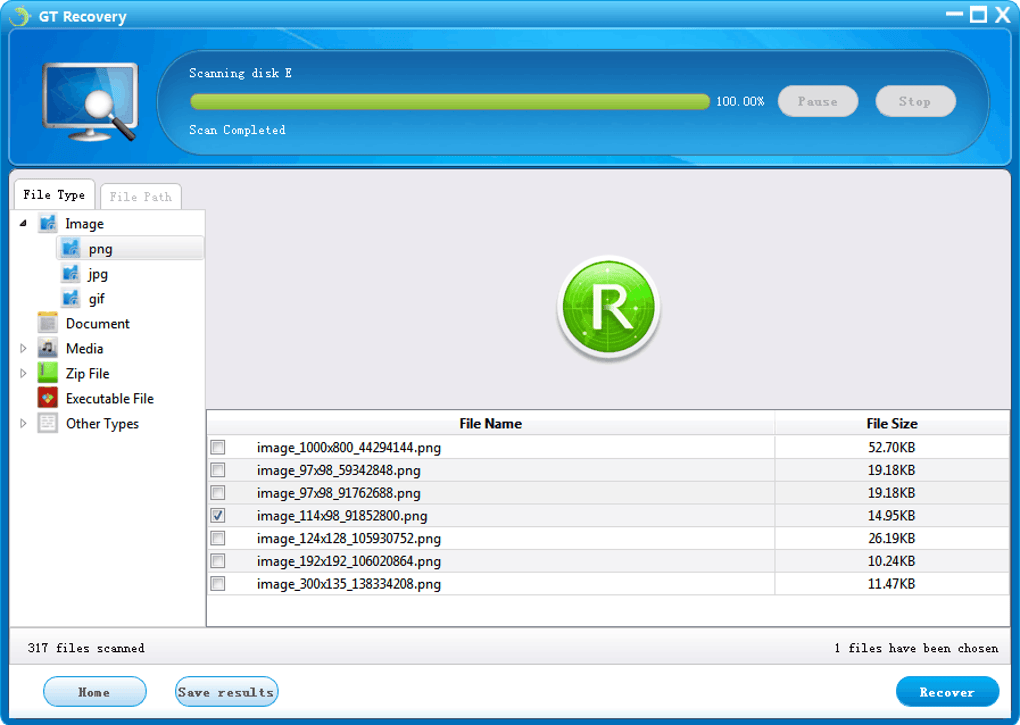This screenshot has height=725, width=1020.
Task: Click the png file type icon
Action: [x=70, y=248]
